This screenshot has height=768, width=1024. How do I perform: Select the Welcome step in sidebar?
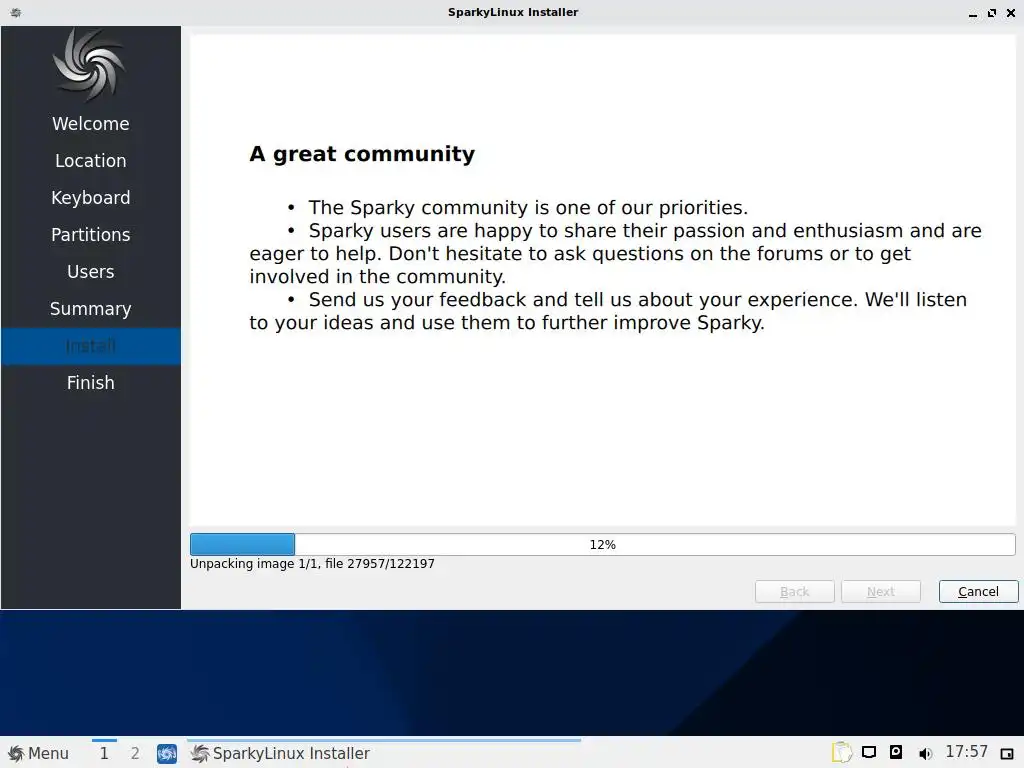(x=91, y=124)
